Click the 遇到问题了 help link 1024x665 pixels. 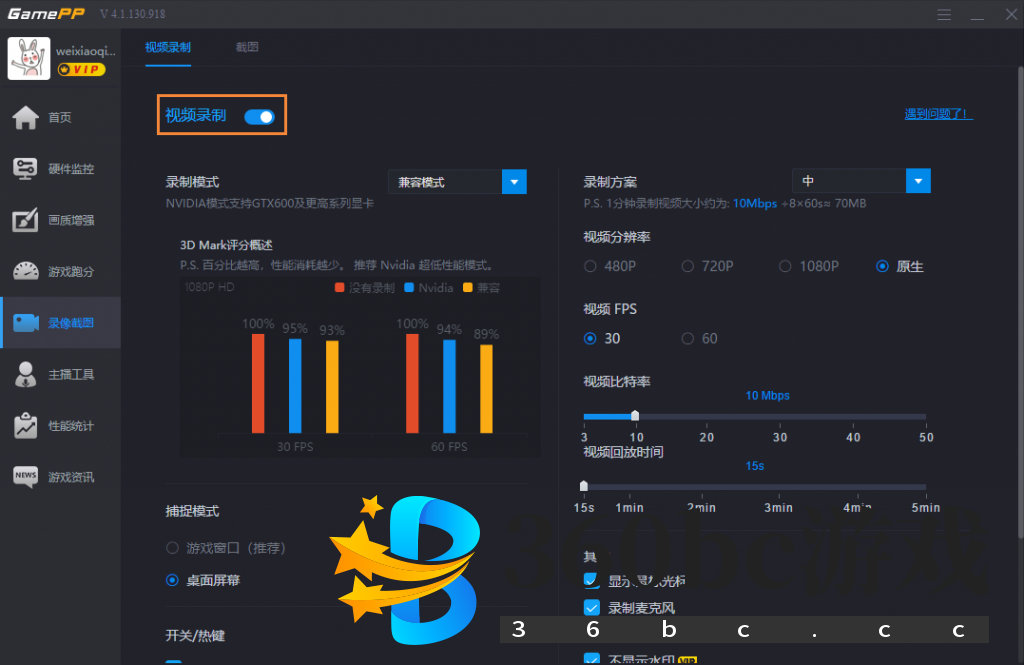point(936,114)
